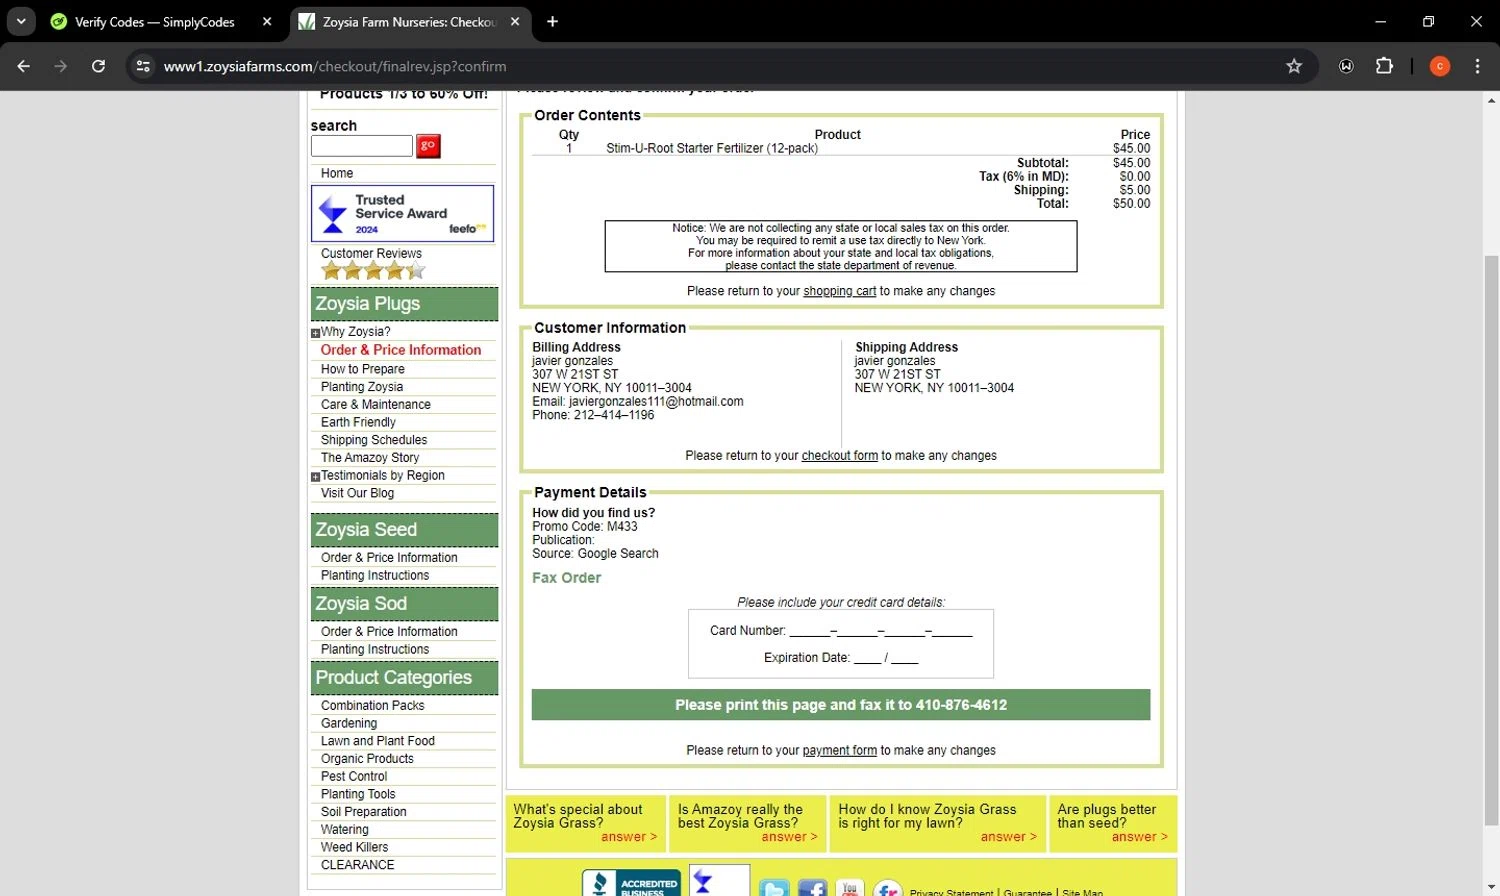Open the Chrome three-dot menu

point(1477,66)
